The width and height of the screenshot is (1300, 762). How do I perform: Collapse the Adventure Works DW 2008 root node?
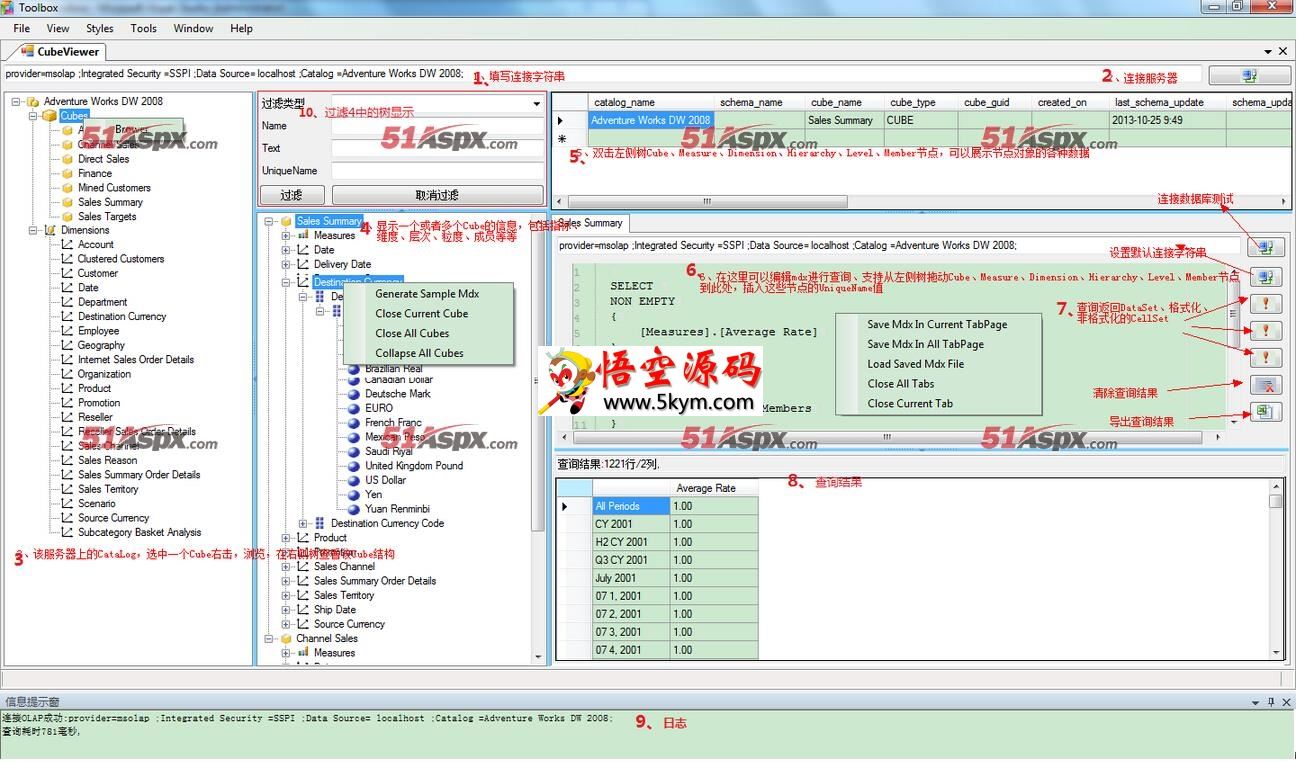pos(16,101)
